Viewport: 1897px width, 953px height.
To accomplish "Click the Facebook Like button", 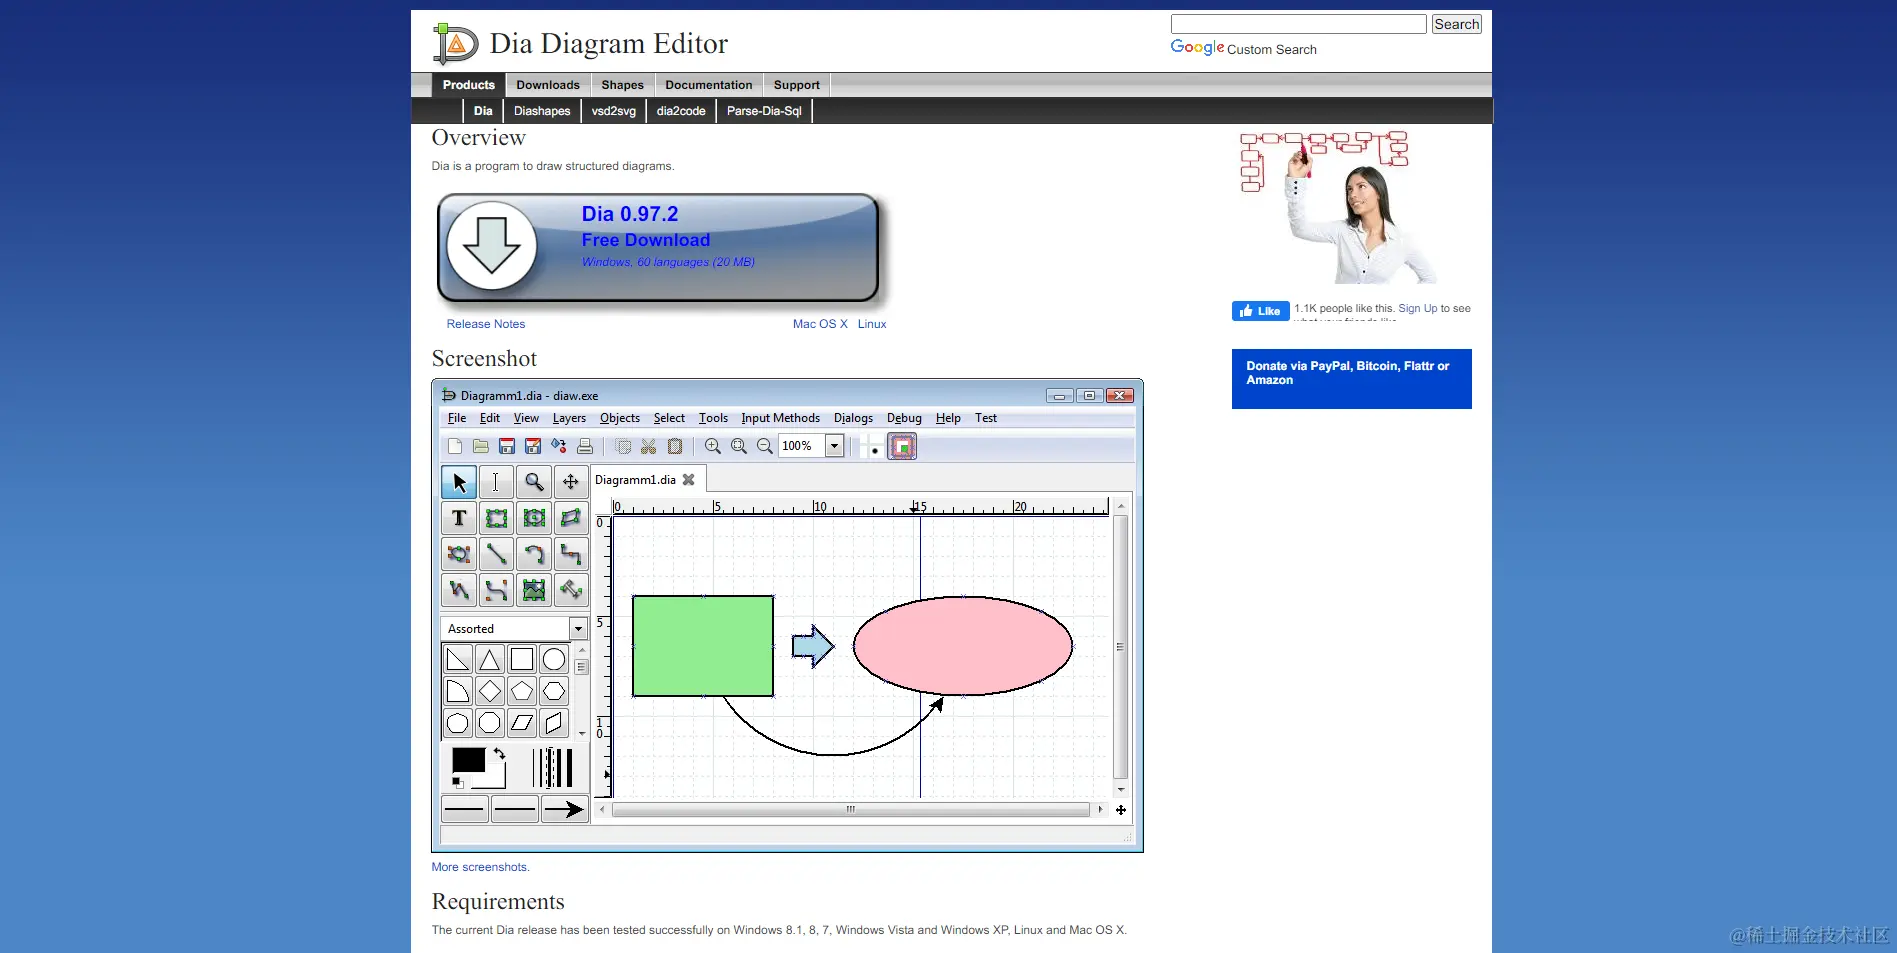I will [x=1261, y=311].
